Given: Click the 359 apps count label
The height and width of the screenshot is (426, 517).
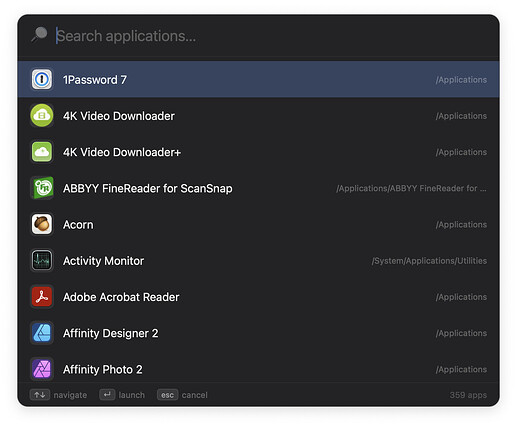Looking at the screenshot, I should pyautogui.click(x=468, y=395).
